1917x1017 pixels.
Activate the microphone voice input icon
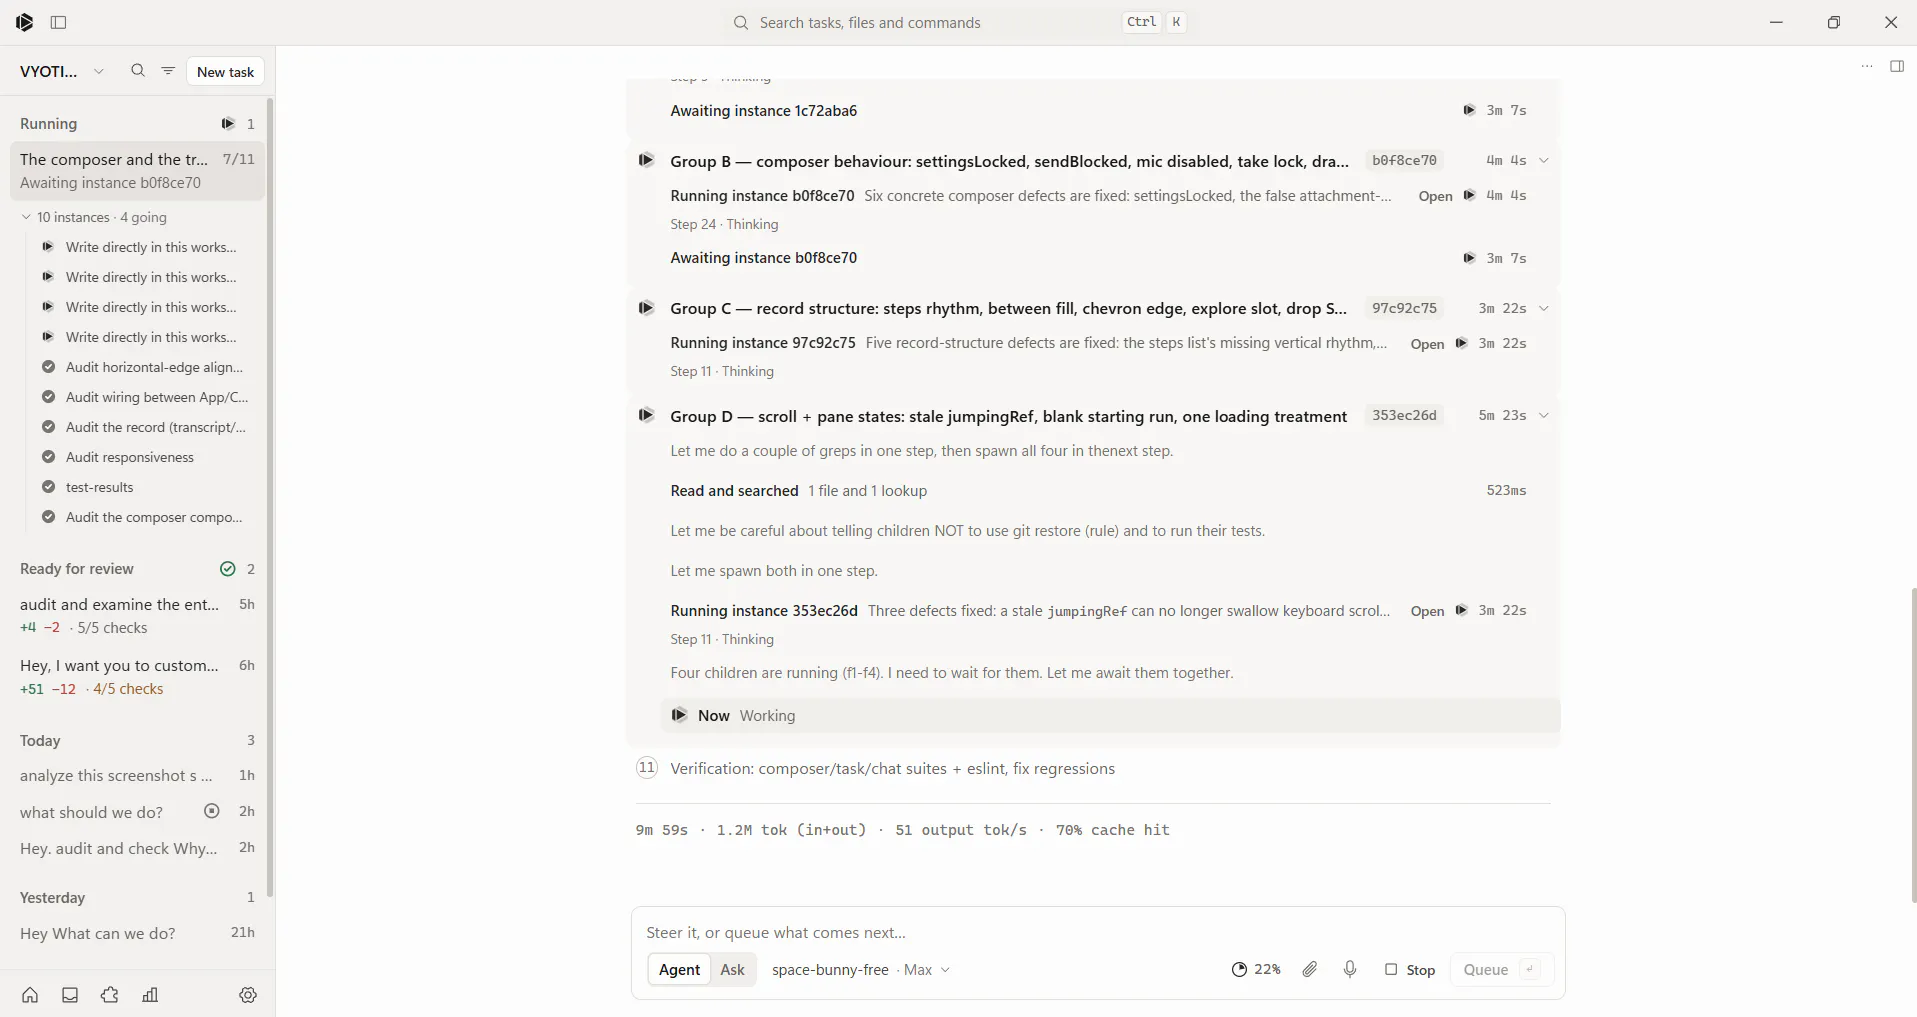point(1350,969)
